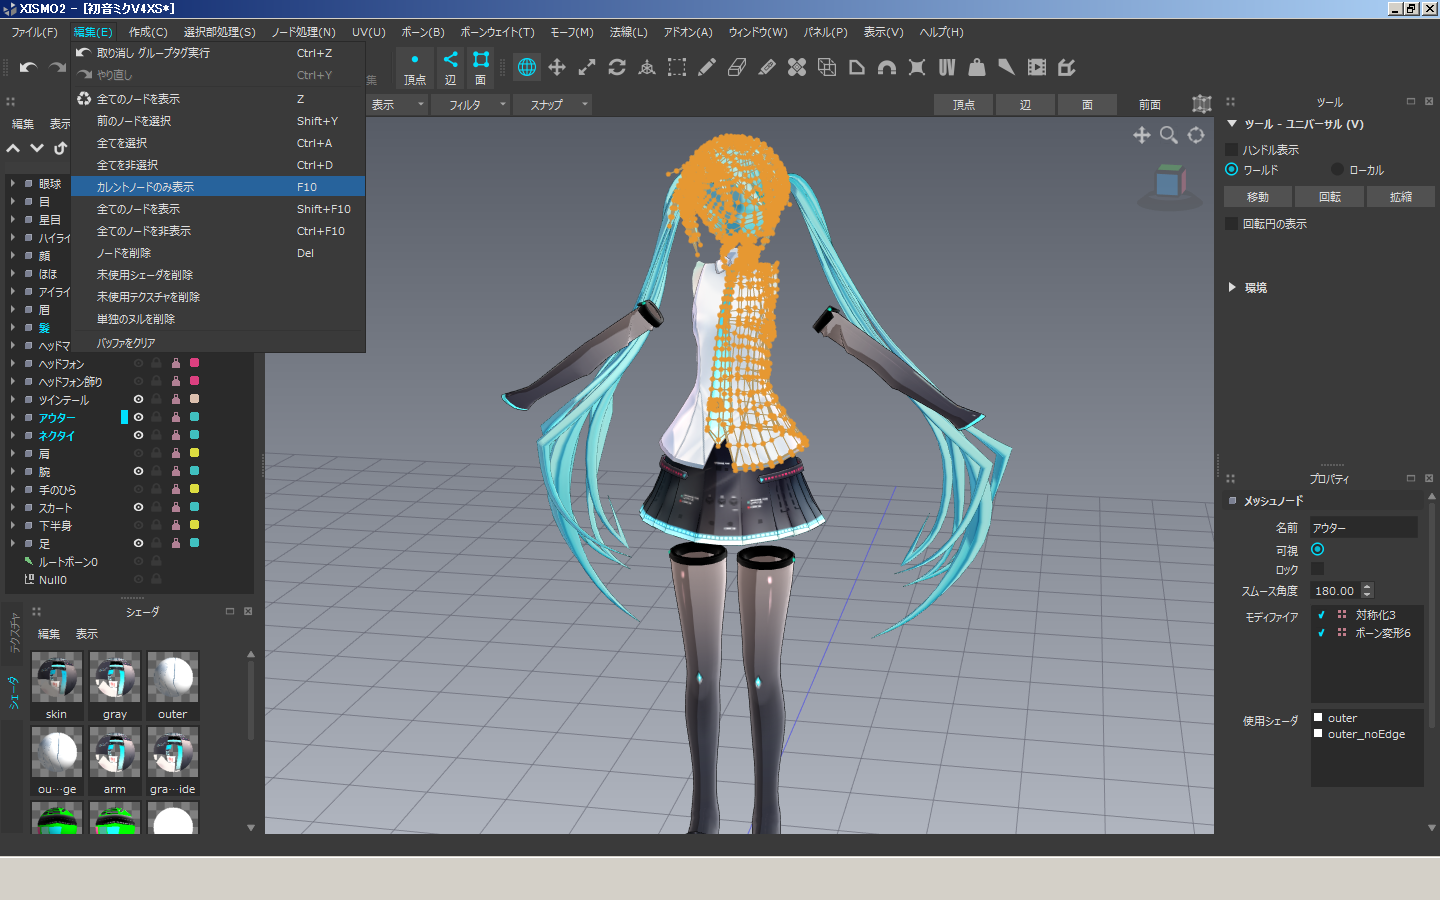
Task: Expand the 腕 tree node arrow
Action: pyautogui.click(x=13, y=471)
